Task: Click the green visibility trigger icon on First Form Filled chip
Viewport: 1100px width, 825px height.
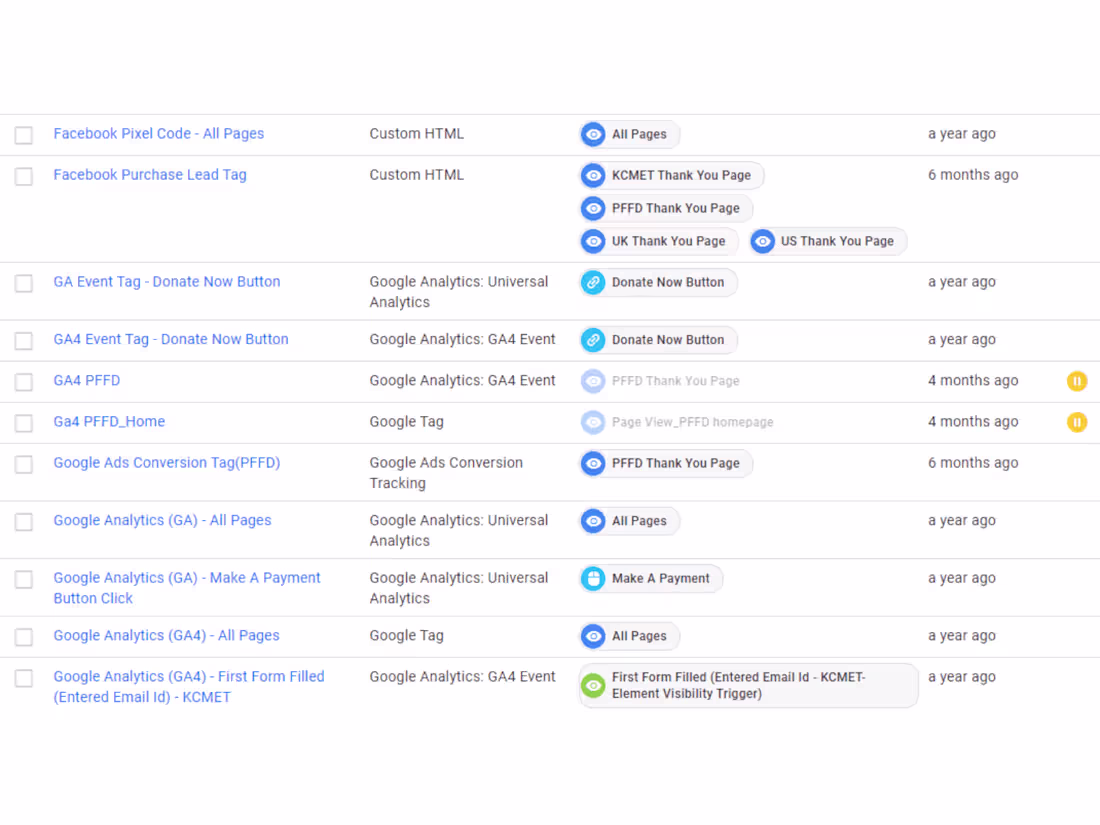Action: click(593, 685)
